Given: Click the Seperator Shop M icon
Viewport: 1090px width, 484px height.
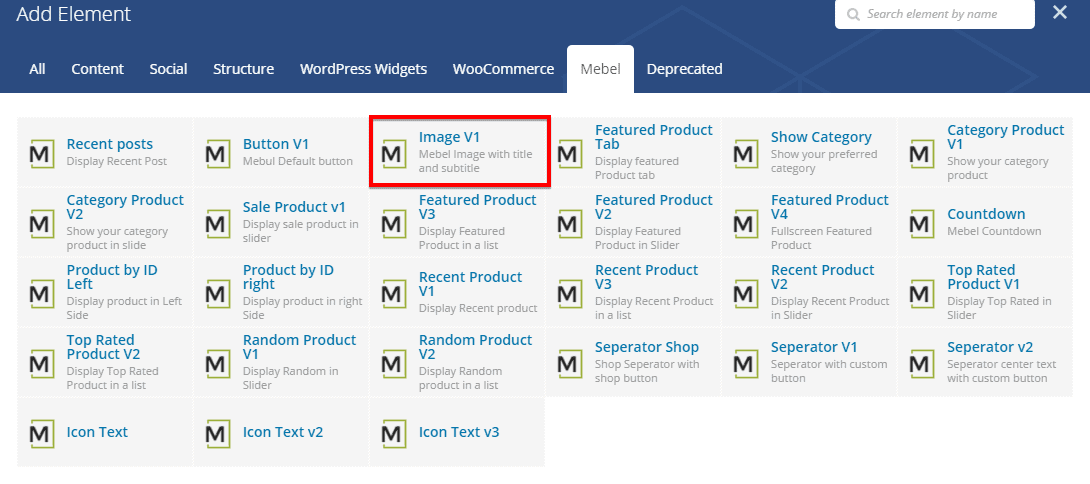Looking at the screenshot, I should coord(569,362).
